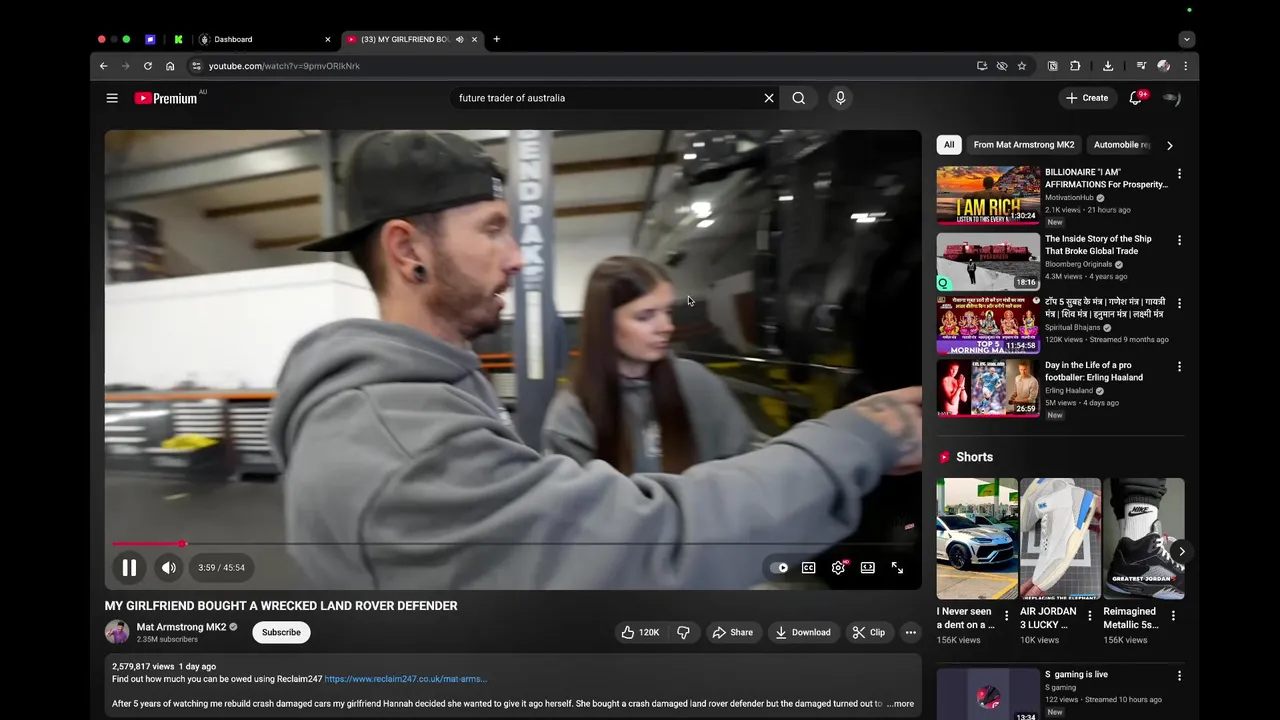Switch to theater mode
1280x720 pixels.
point(868,568)
